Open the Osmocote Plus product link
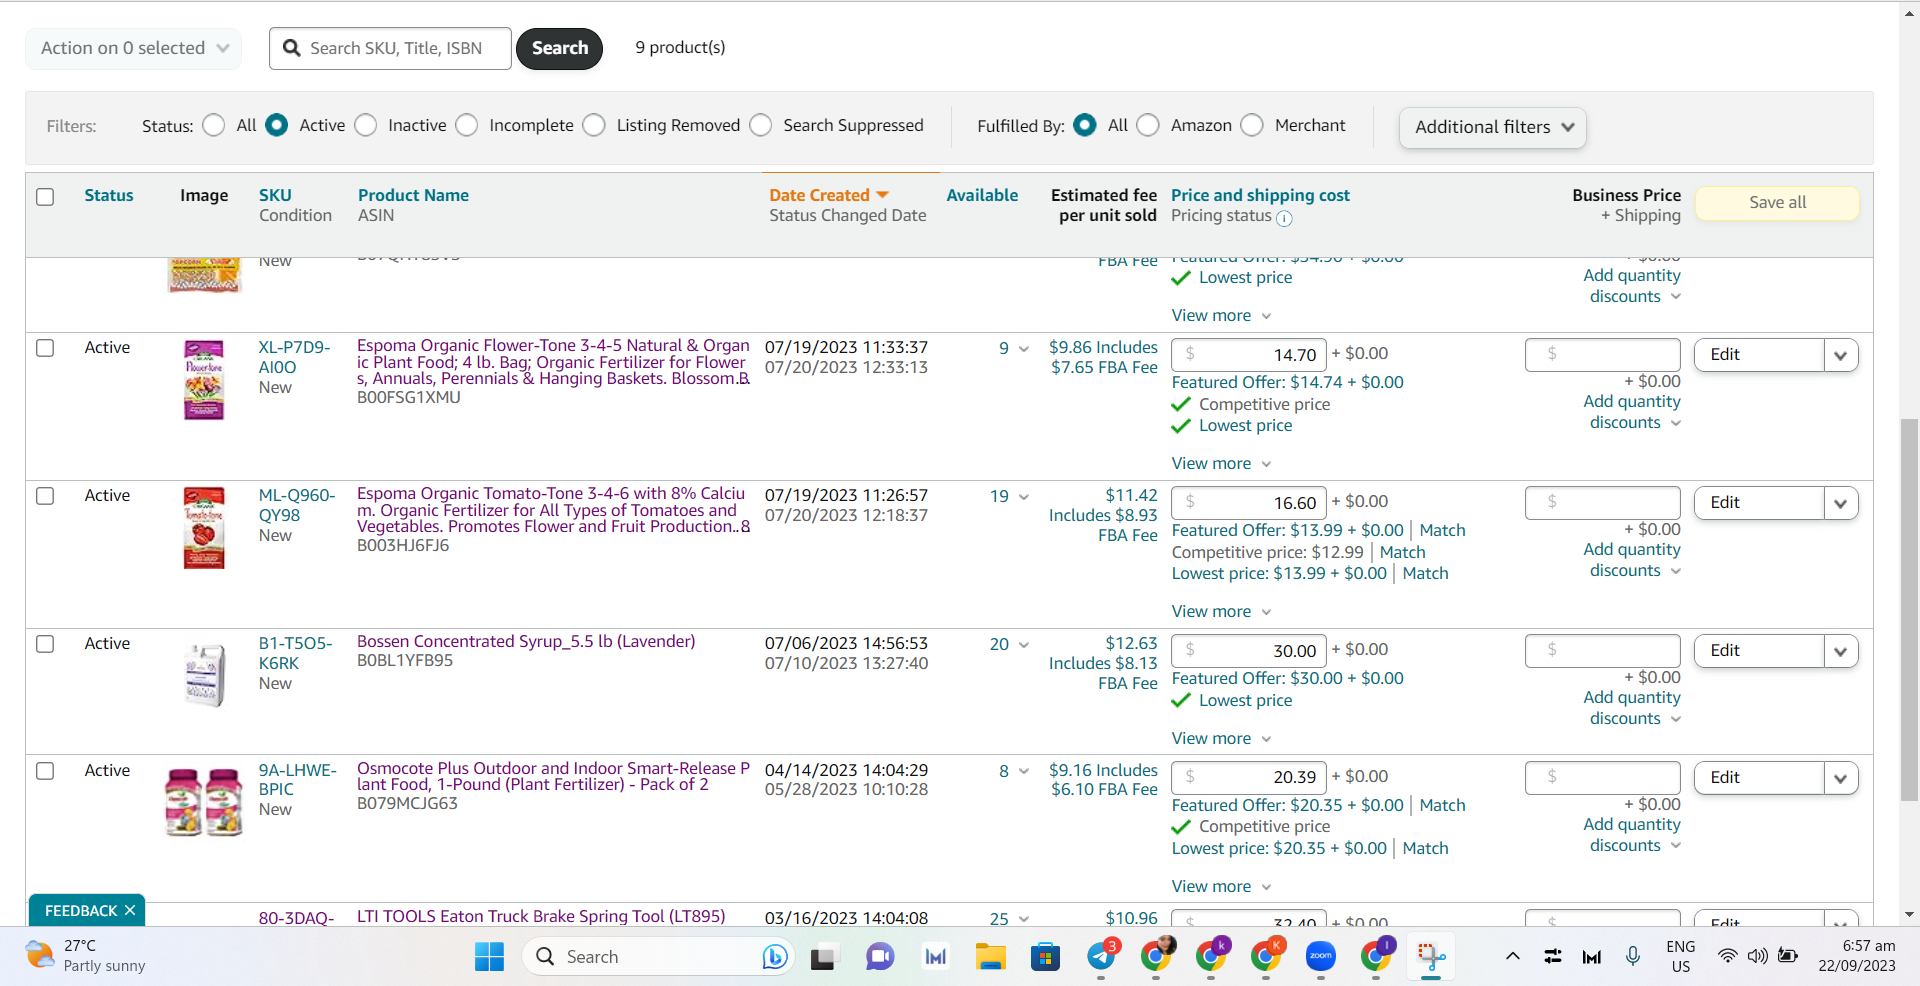Image resolution: width=1920 pixels, height=986 pixels. click(x=553, y=776)
